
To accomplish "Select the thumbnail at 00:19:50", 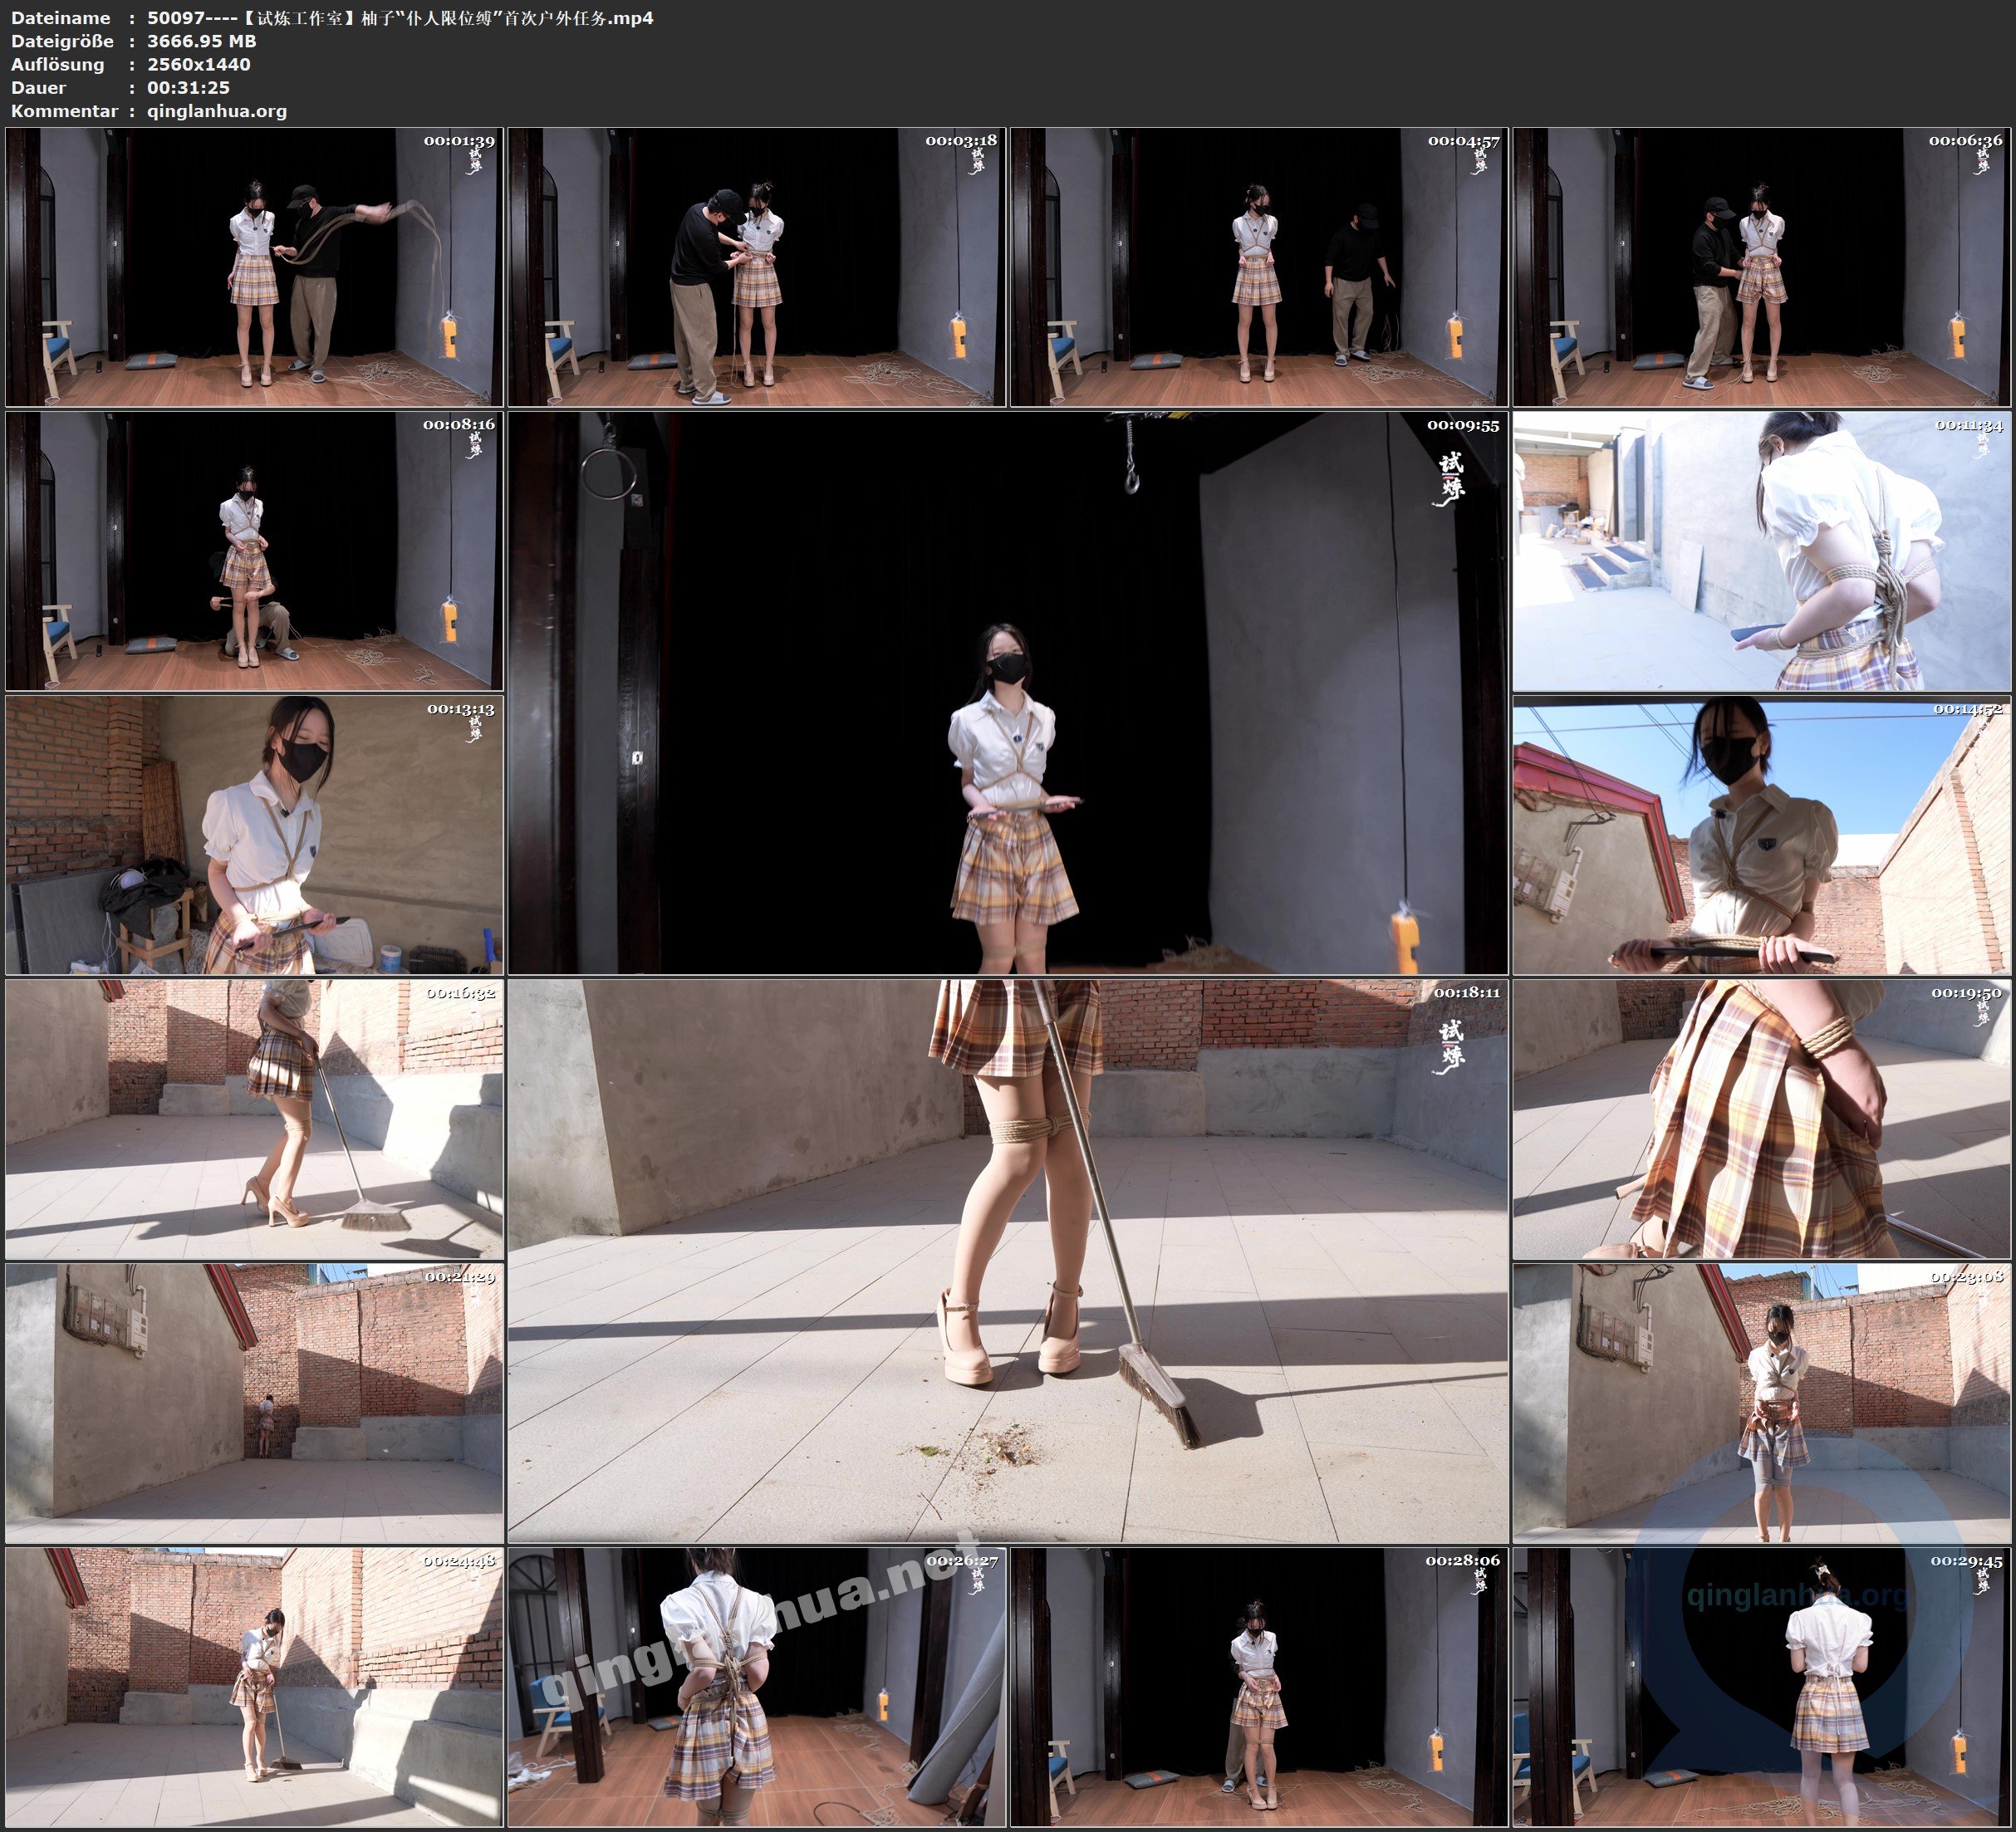I will [x=1762, y=1119].
